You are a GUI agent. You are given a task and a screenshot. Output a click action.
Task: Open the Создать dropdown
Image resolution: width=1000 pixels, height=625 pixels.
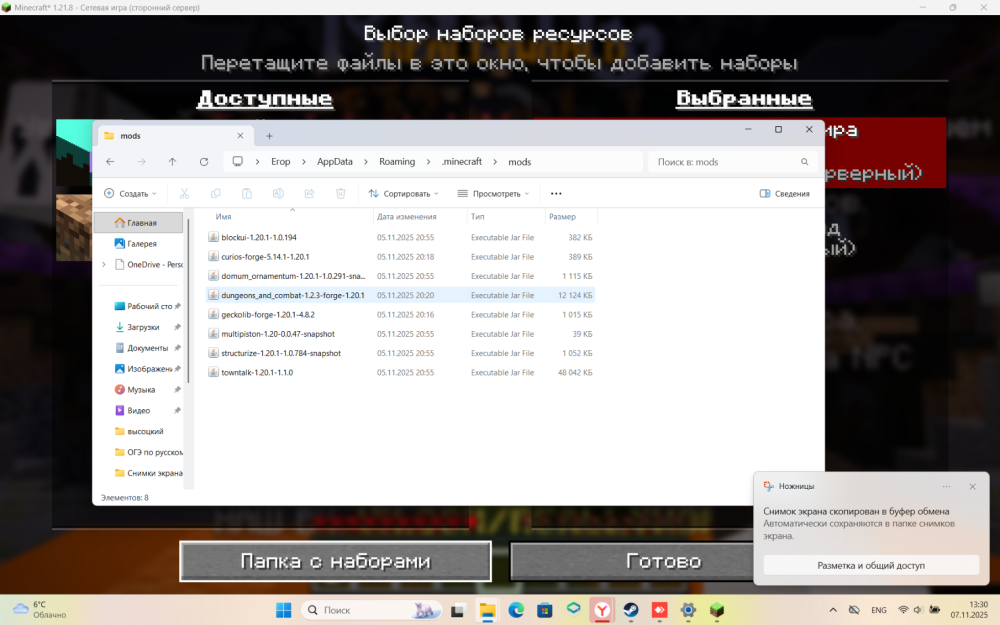click(130, 193)
